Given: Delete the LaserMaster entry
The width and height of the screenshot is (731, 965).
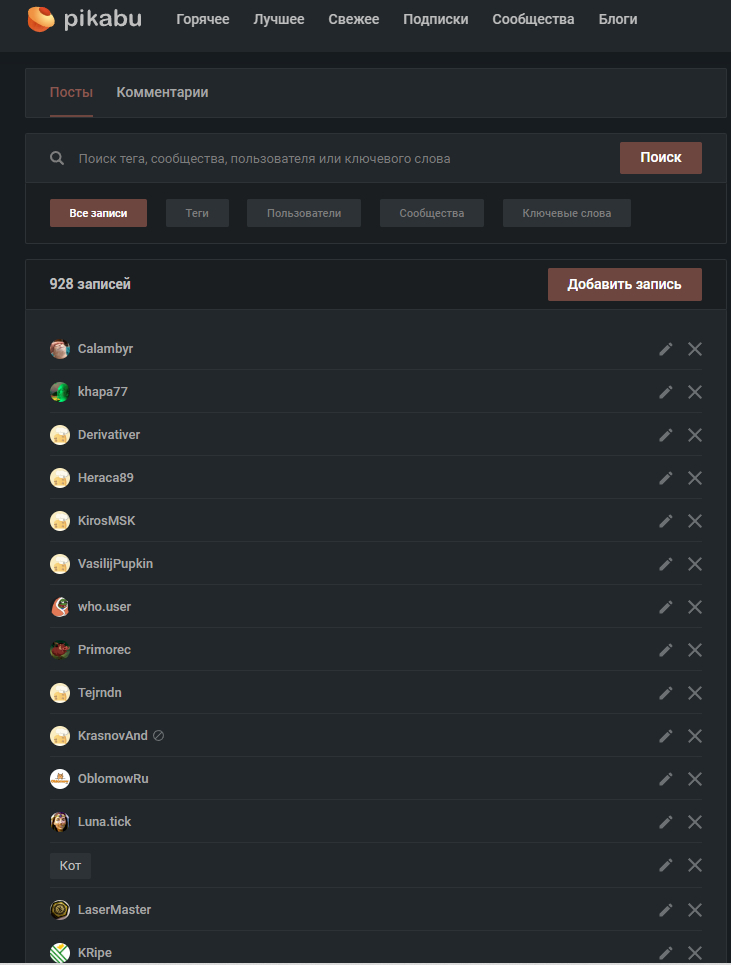Looking at the screenshot, I should coord(695,910).
